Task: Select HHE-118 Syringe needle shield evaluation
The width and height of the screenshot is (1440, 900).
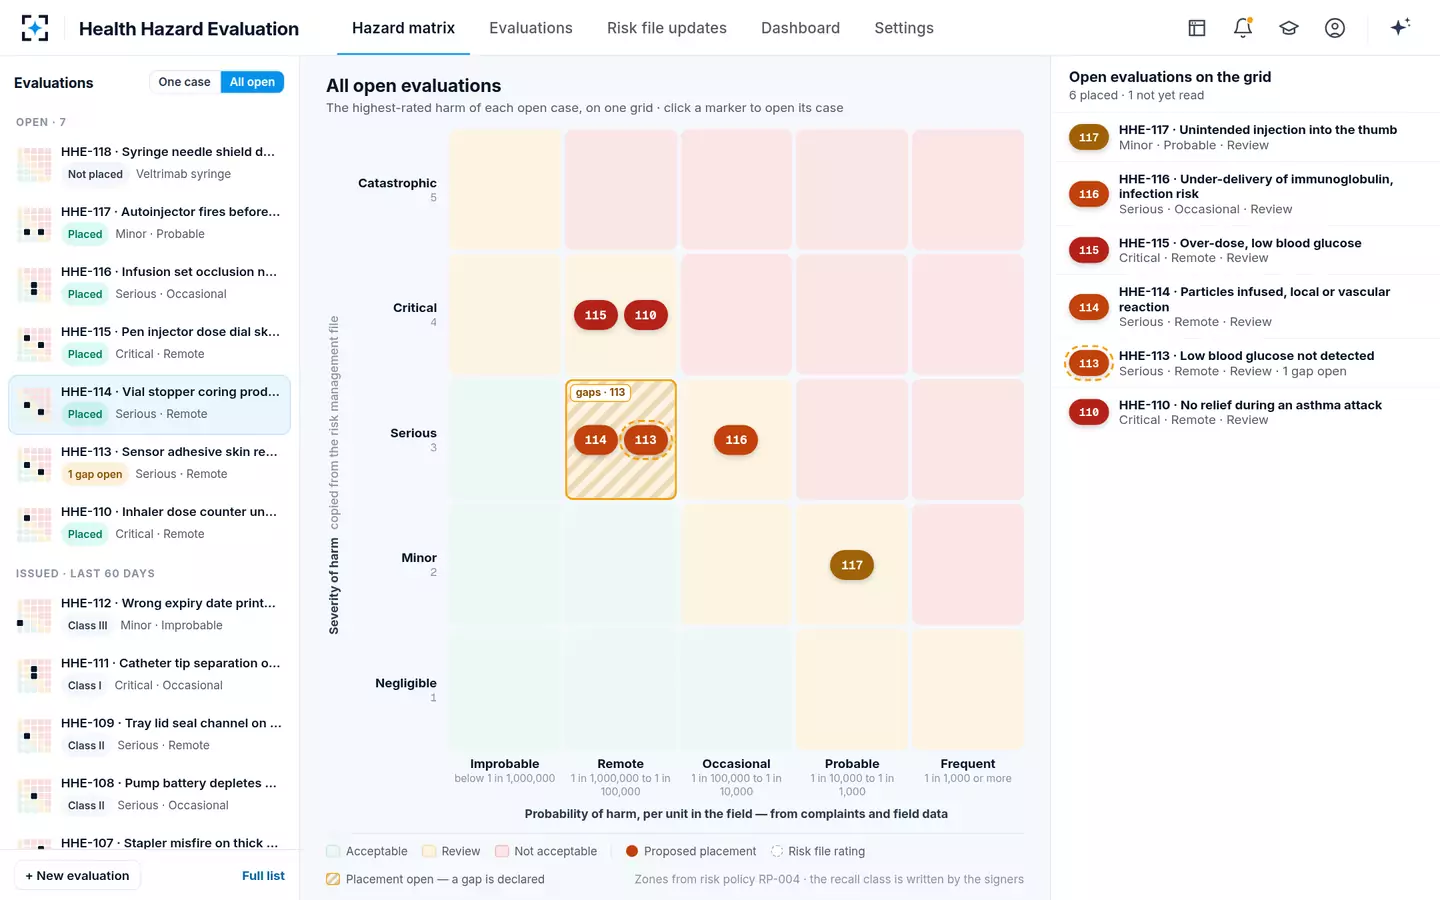Action: (x=149, y=164)
